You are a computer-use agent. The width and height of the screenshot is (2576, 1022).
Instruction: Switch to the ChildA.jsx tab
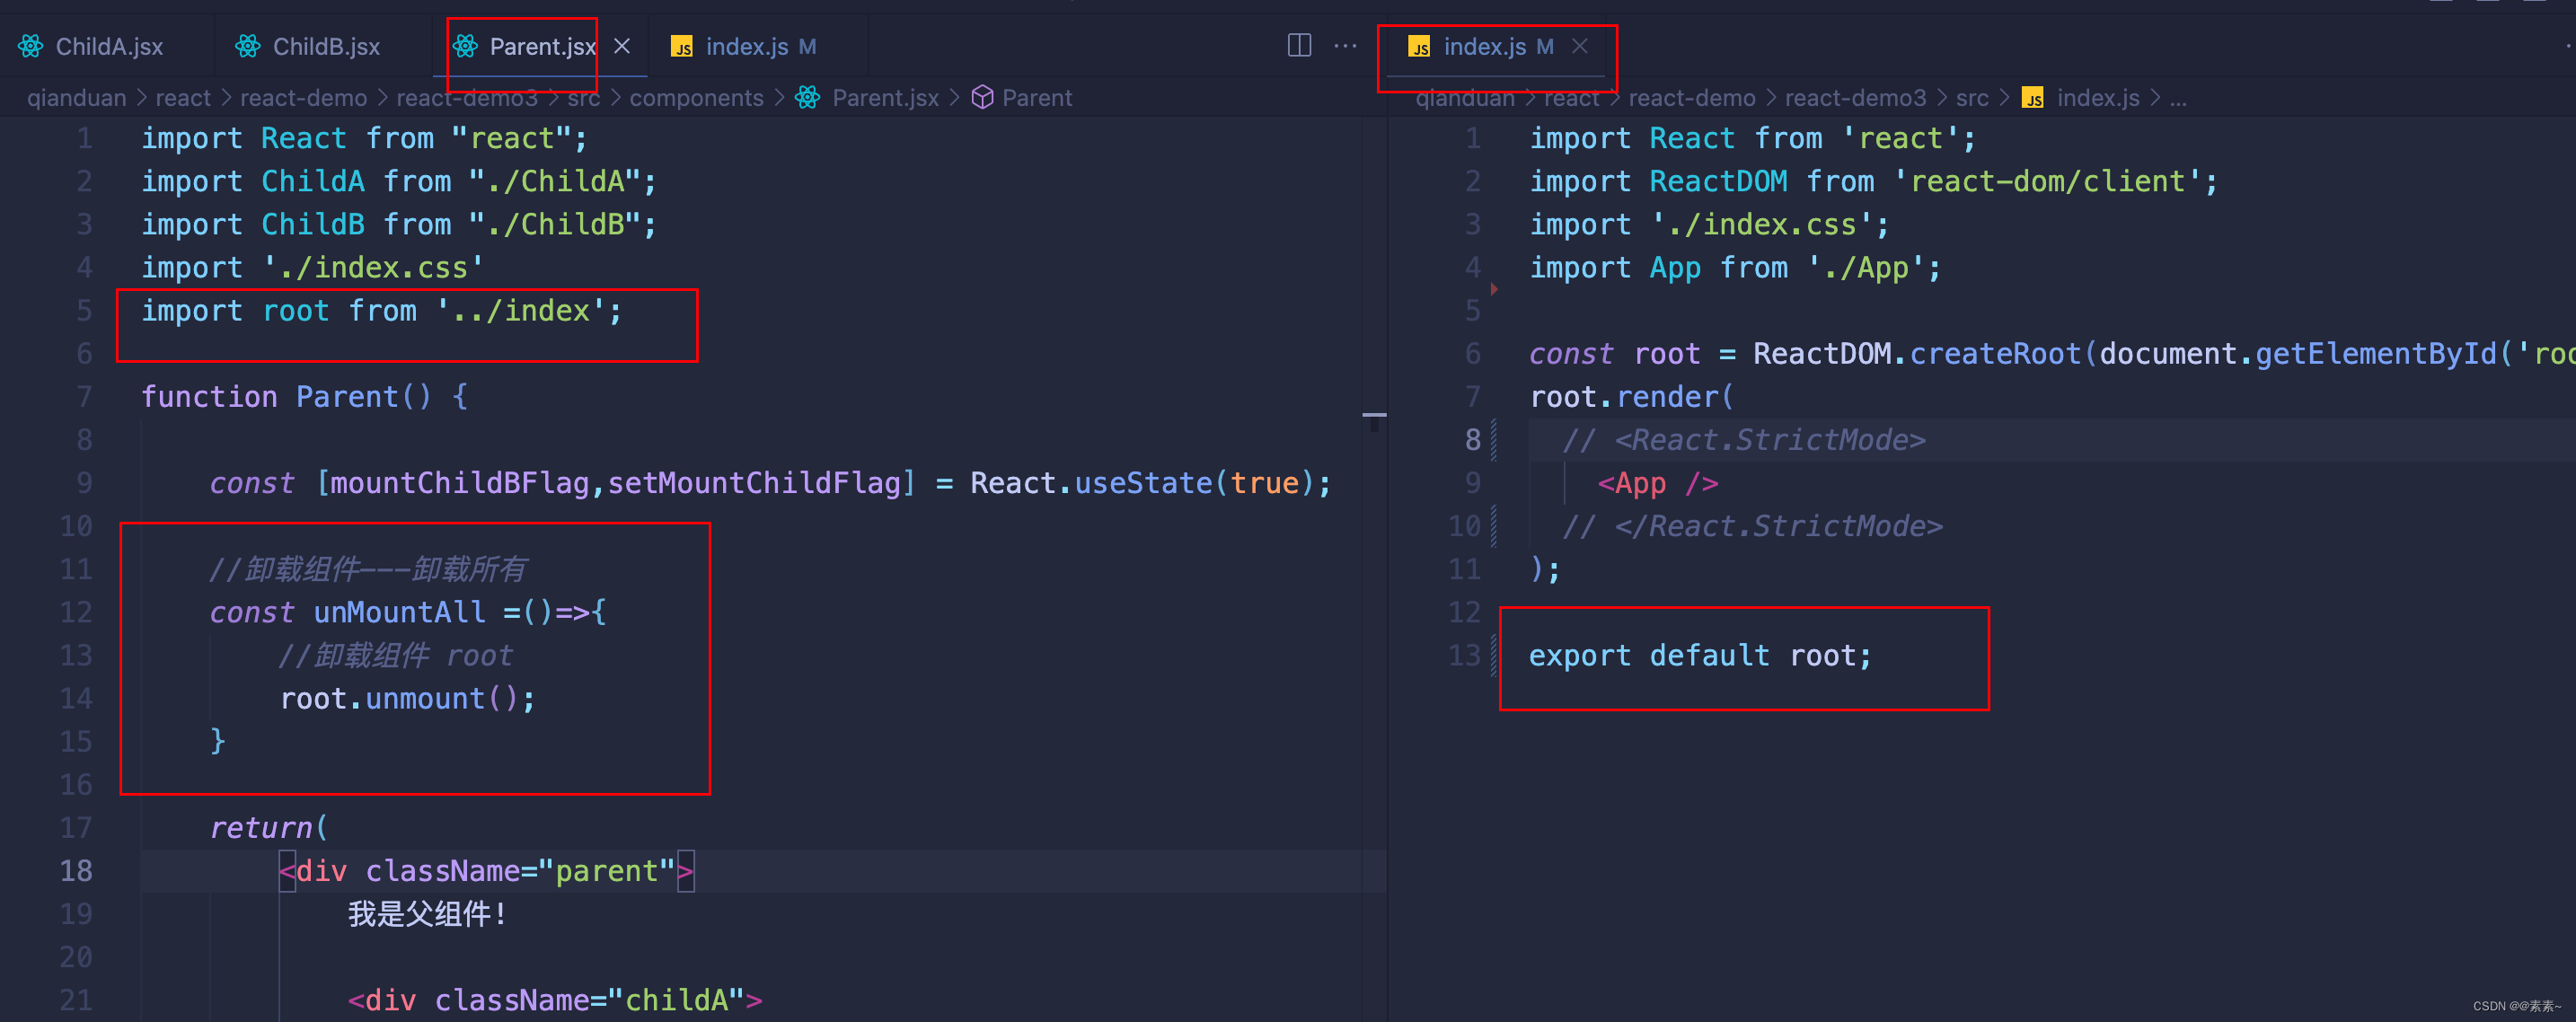point(109,46)
